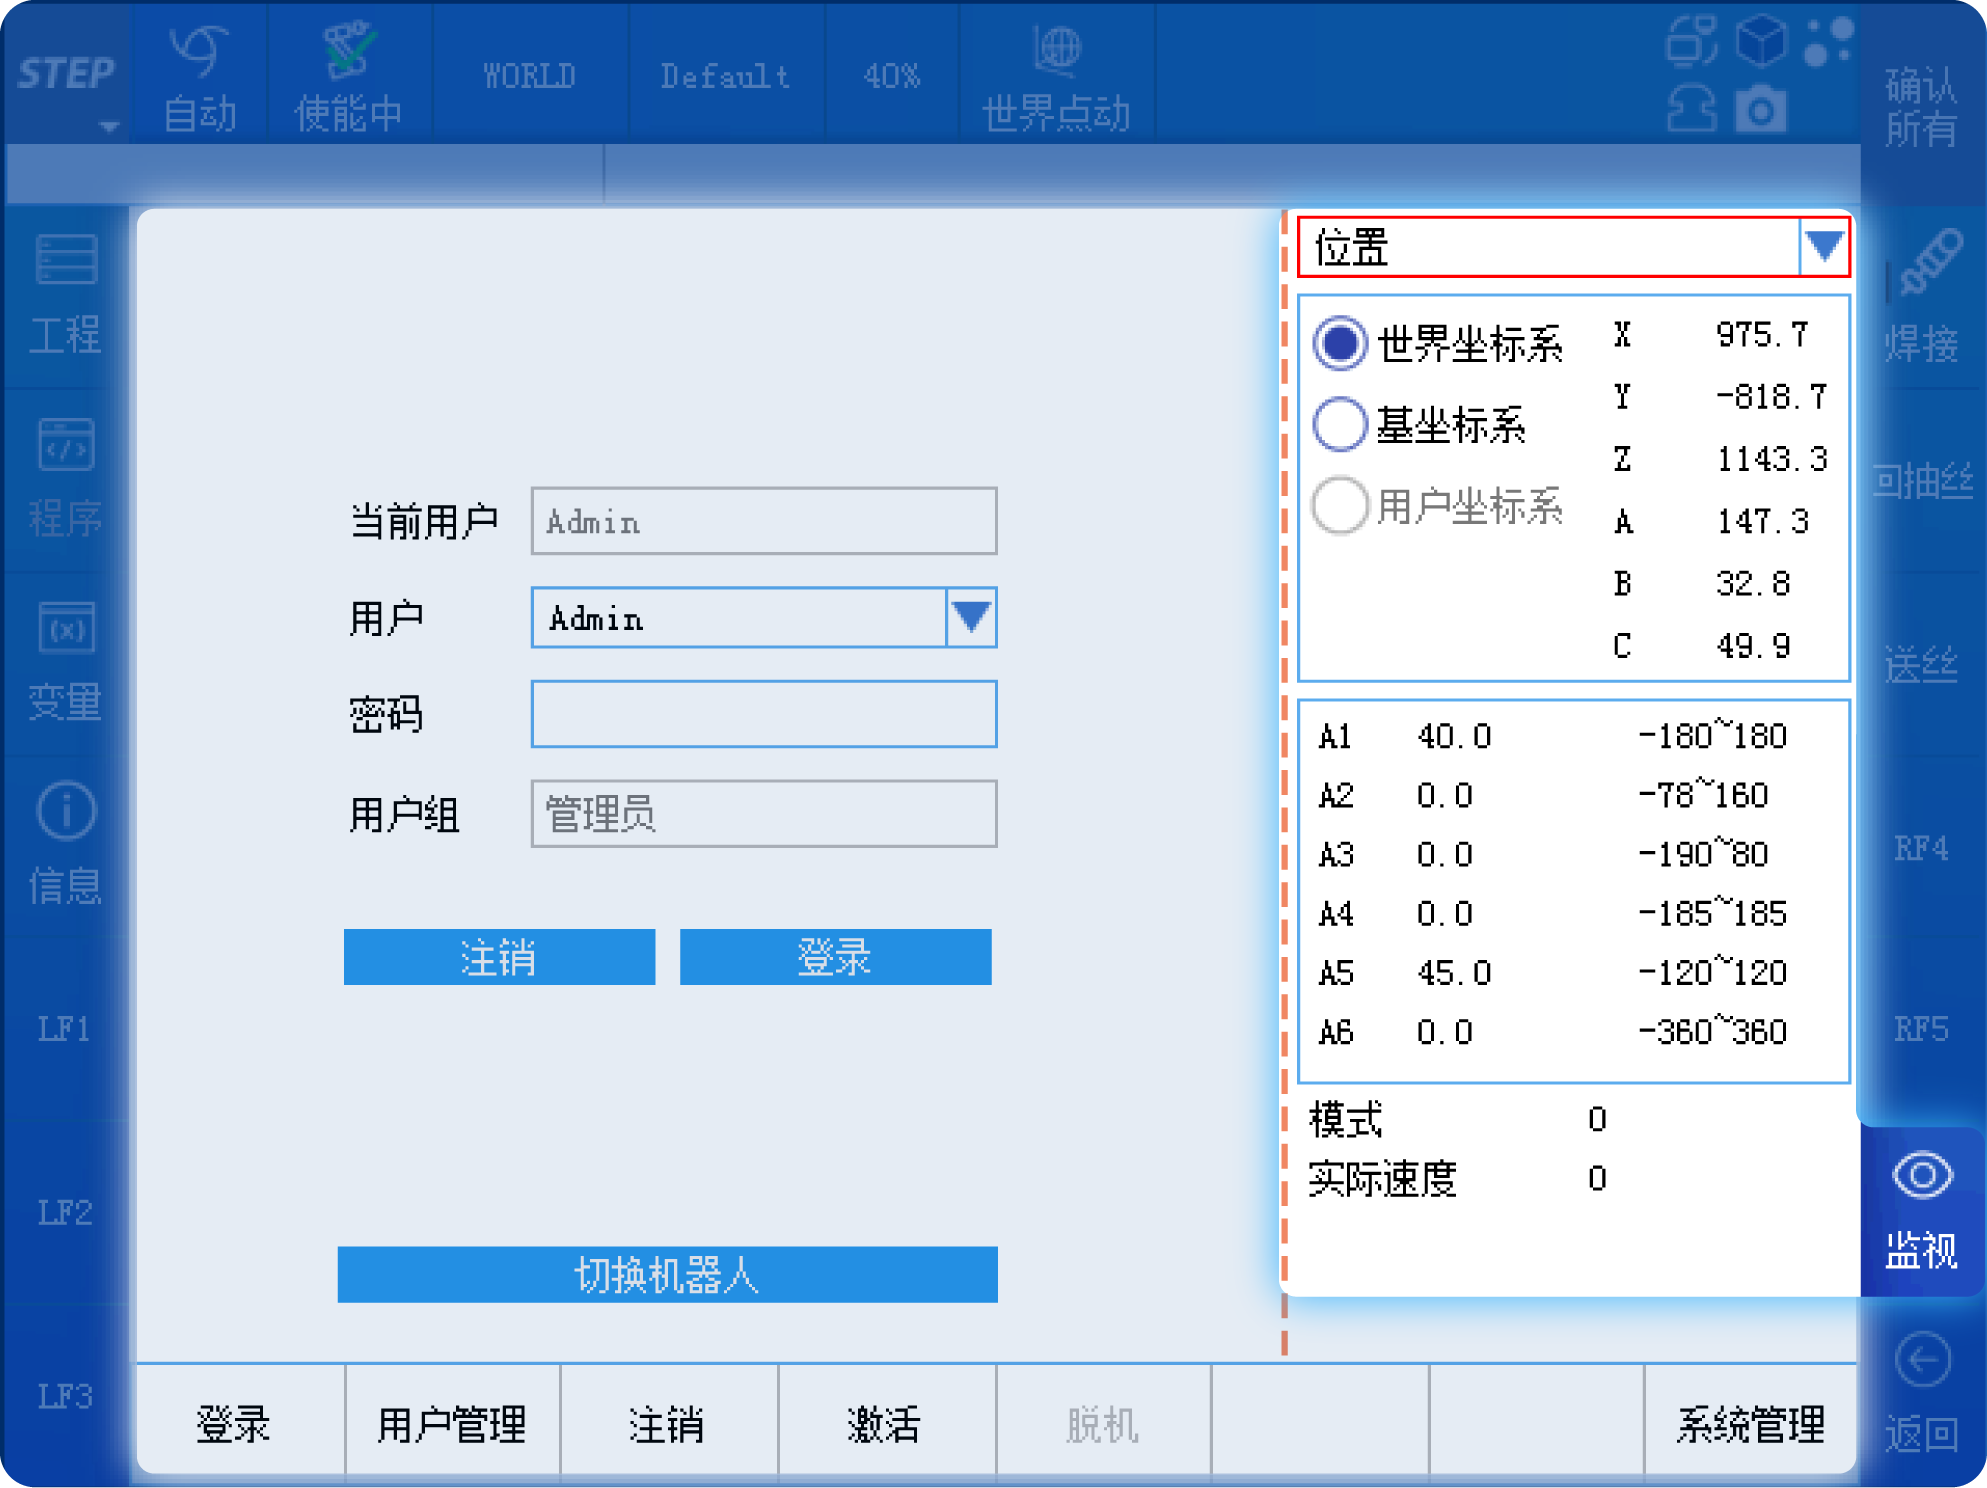1987x1488 pixels.
Task: Switch to the 激活 tab
Action: coord(885,1424)
